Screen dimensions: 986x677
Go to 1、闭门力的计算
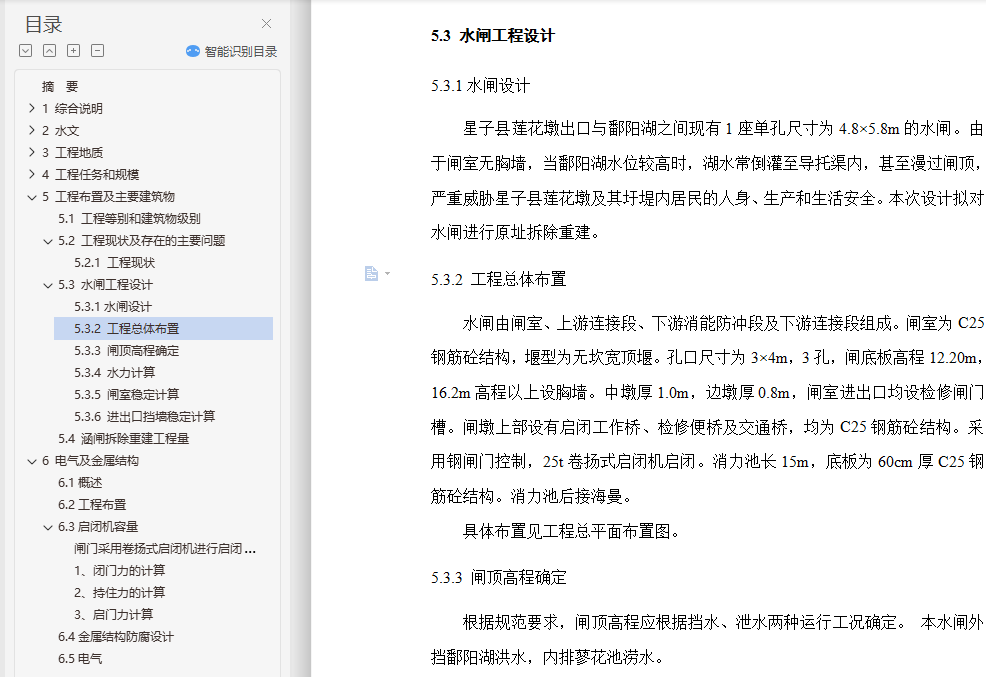(119, 571)
